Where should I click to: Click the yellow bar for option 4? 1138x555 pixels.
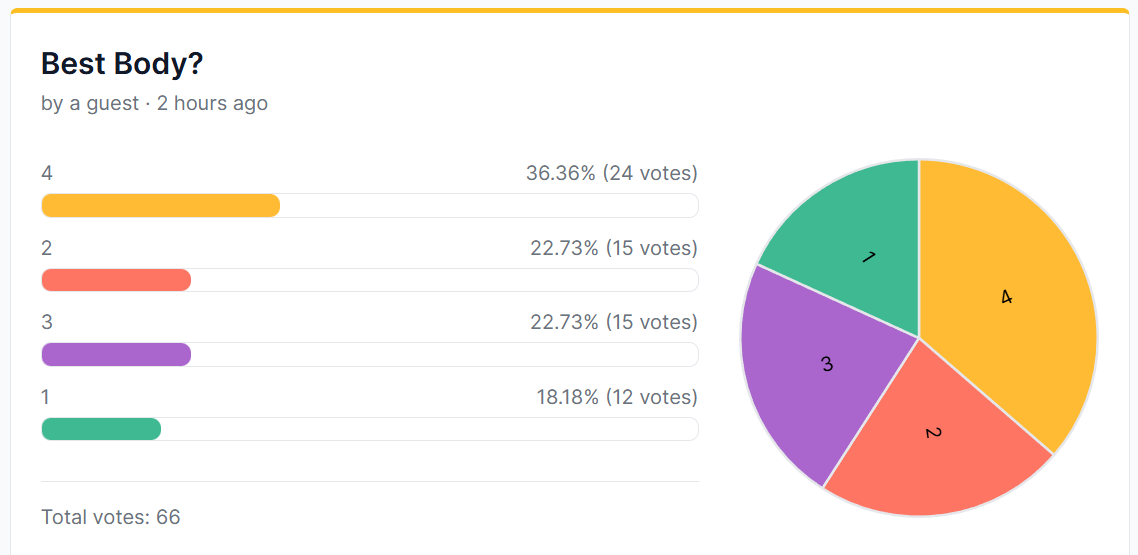click(160, 205)
